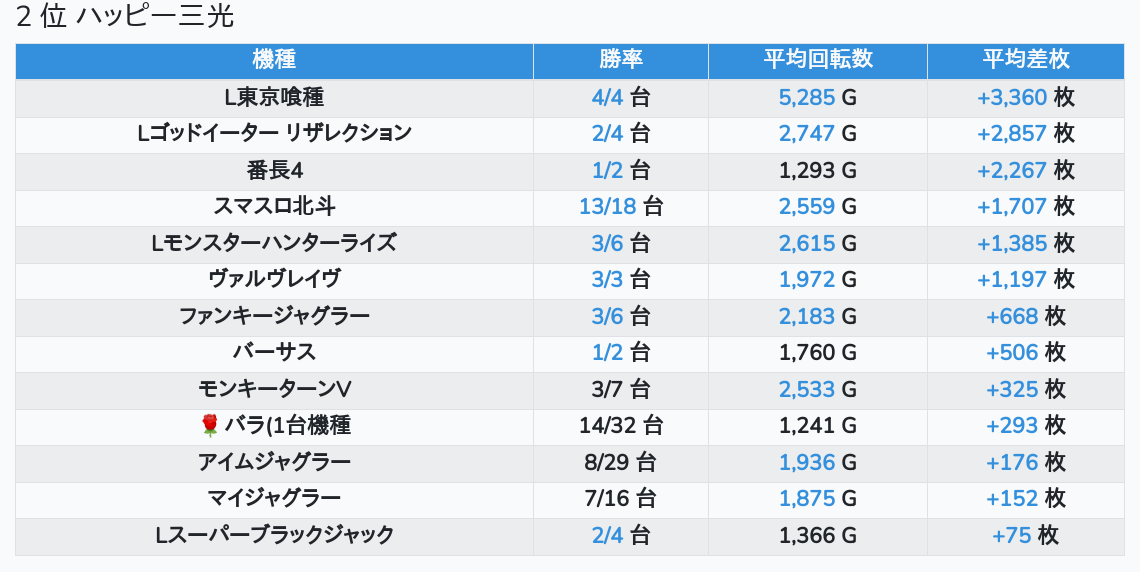This screenshot has width=1140, height=572.
Task: Click the アイムジャグラー machine name
Action: coord(274,462)
